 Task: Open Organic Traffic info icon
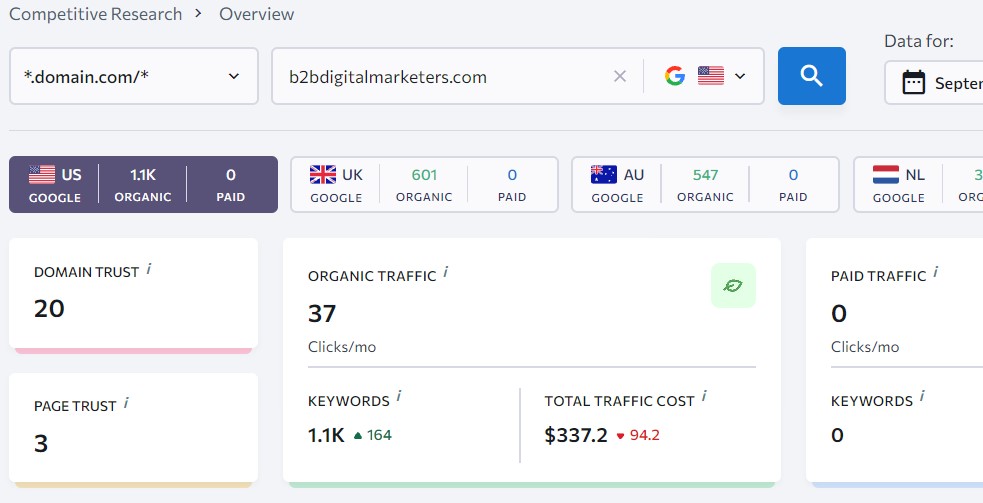point(446,272)
